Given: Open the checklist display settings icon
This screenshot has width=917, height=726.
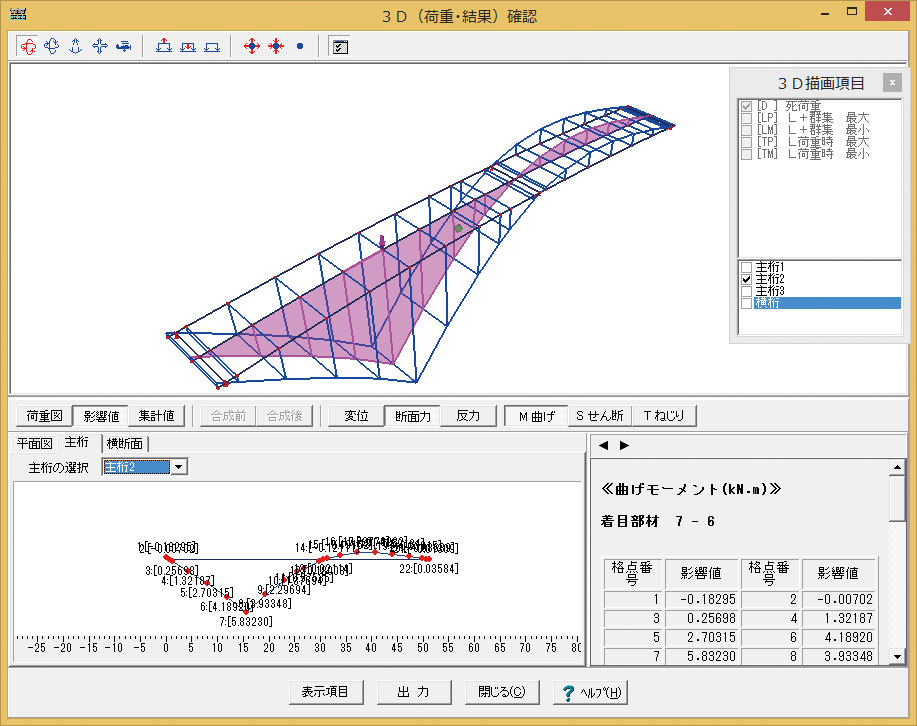Looking at the screenshot, I should pos(340,46).
